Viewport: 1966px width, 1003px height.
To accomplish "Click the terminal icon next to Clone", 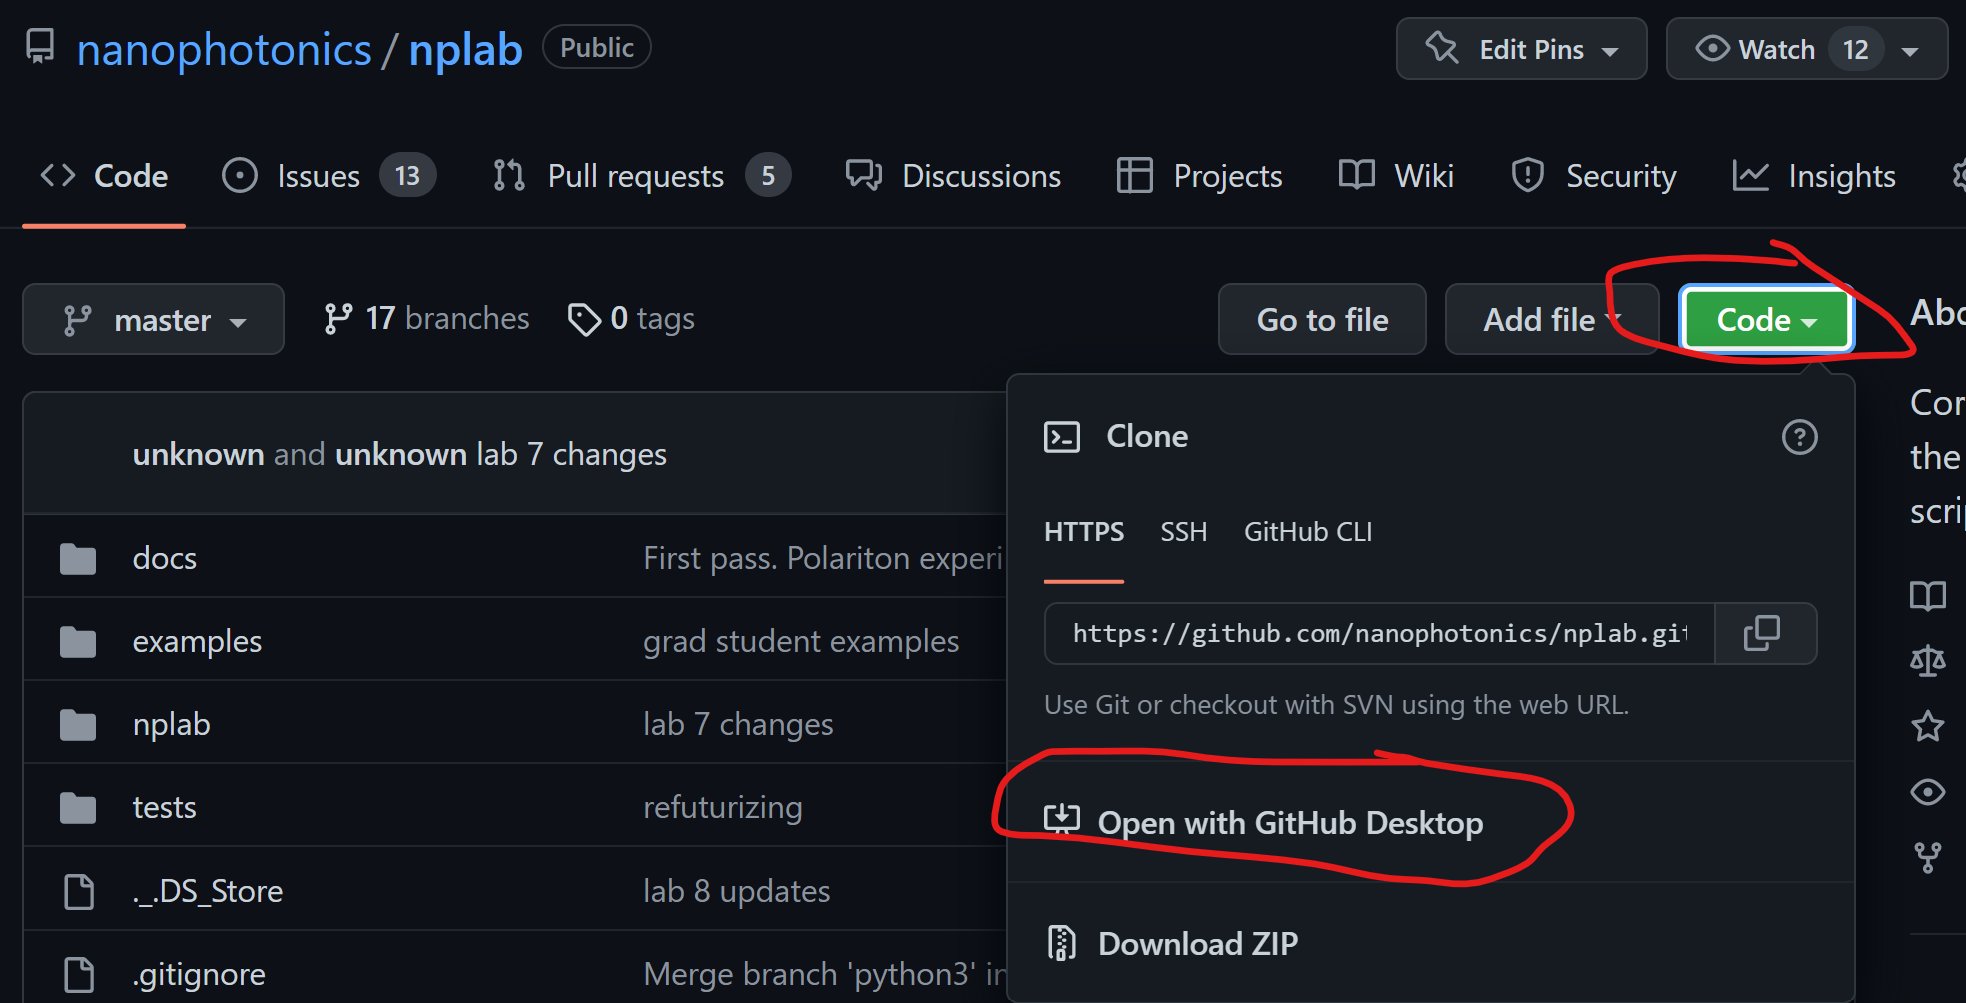I will [1062, 437].
